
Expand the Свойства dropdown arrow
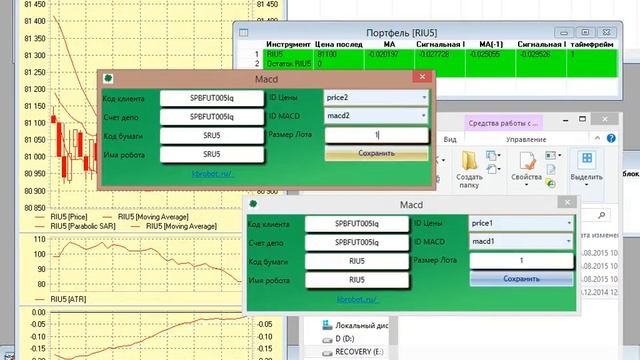pos(527,185)
